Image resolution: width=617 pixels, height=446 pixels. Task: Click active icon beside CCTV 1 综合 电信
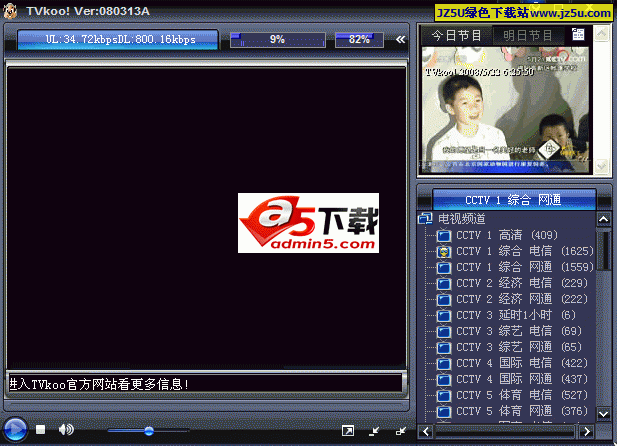(x=444, y=252)
